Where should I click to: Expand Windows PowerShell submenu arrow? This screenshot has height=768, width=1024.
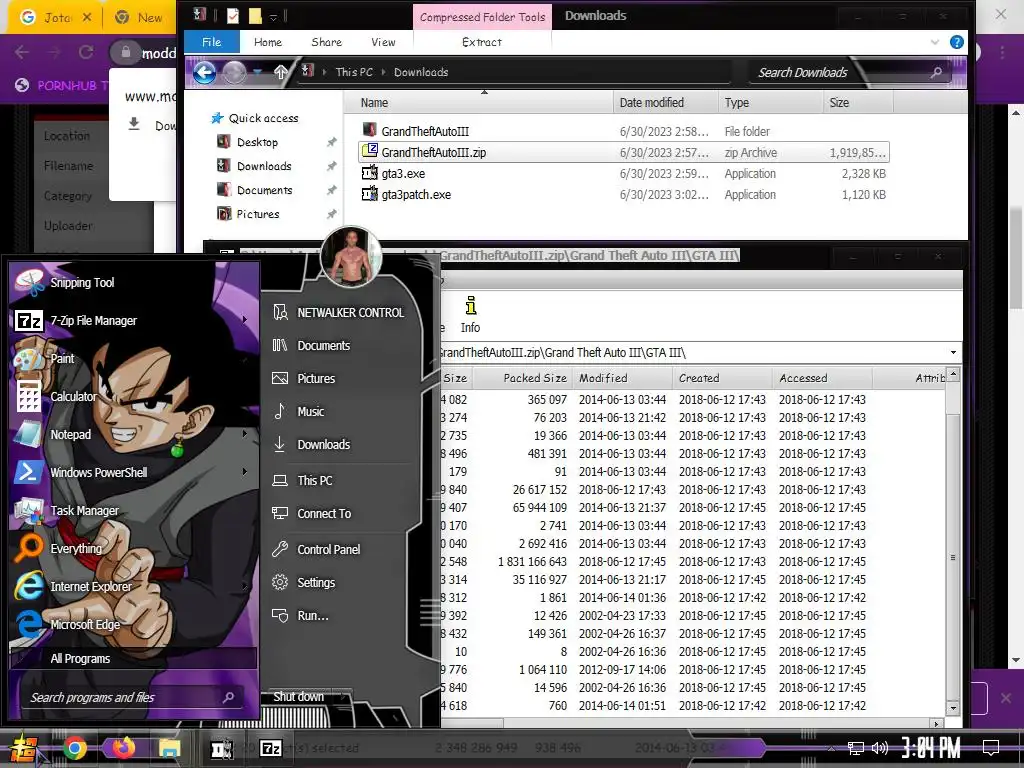coord(245,472)
